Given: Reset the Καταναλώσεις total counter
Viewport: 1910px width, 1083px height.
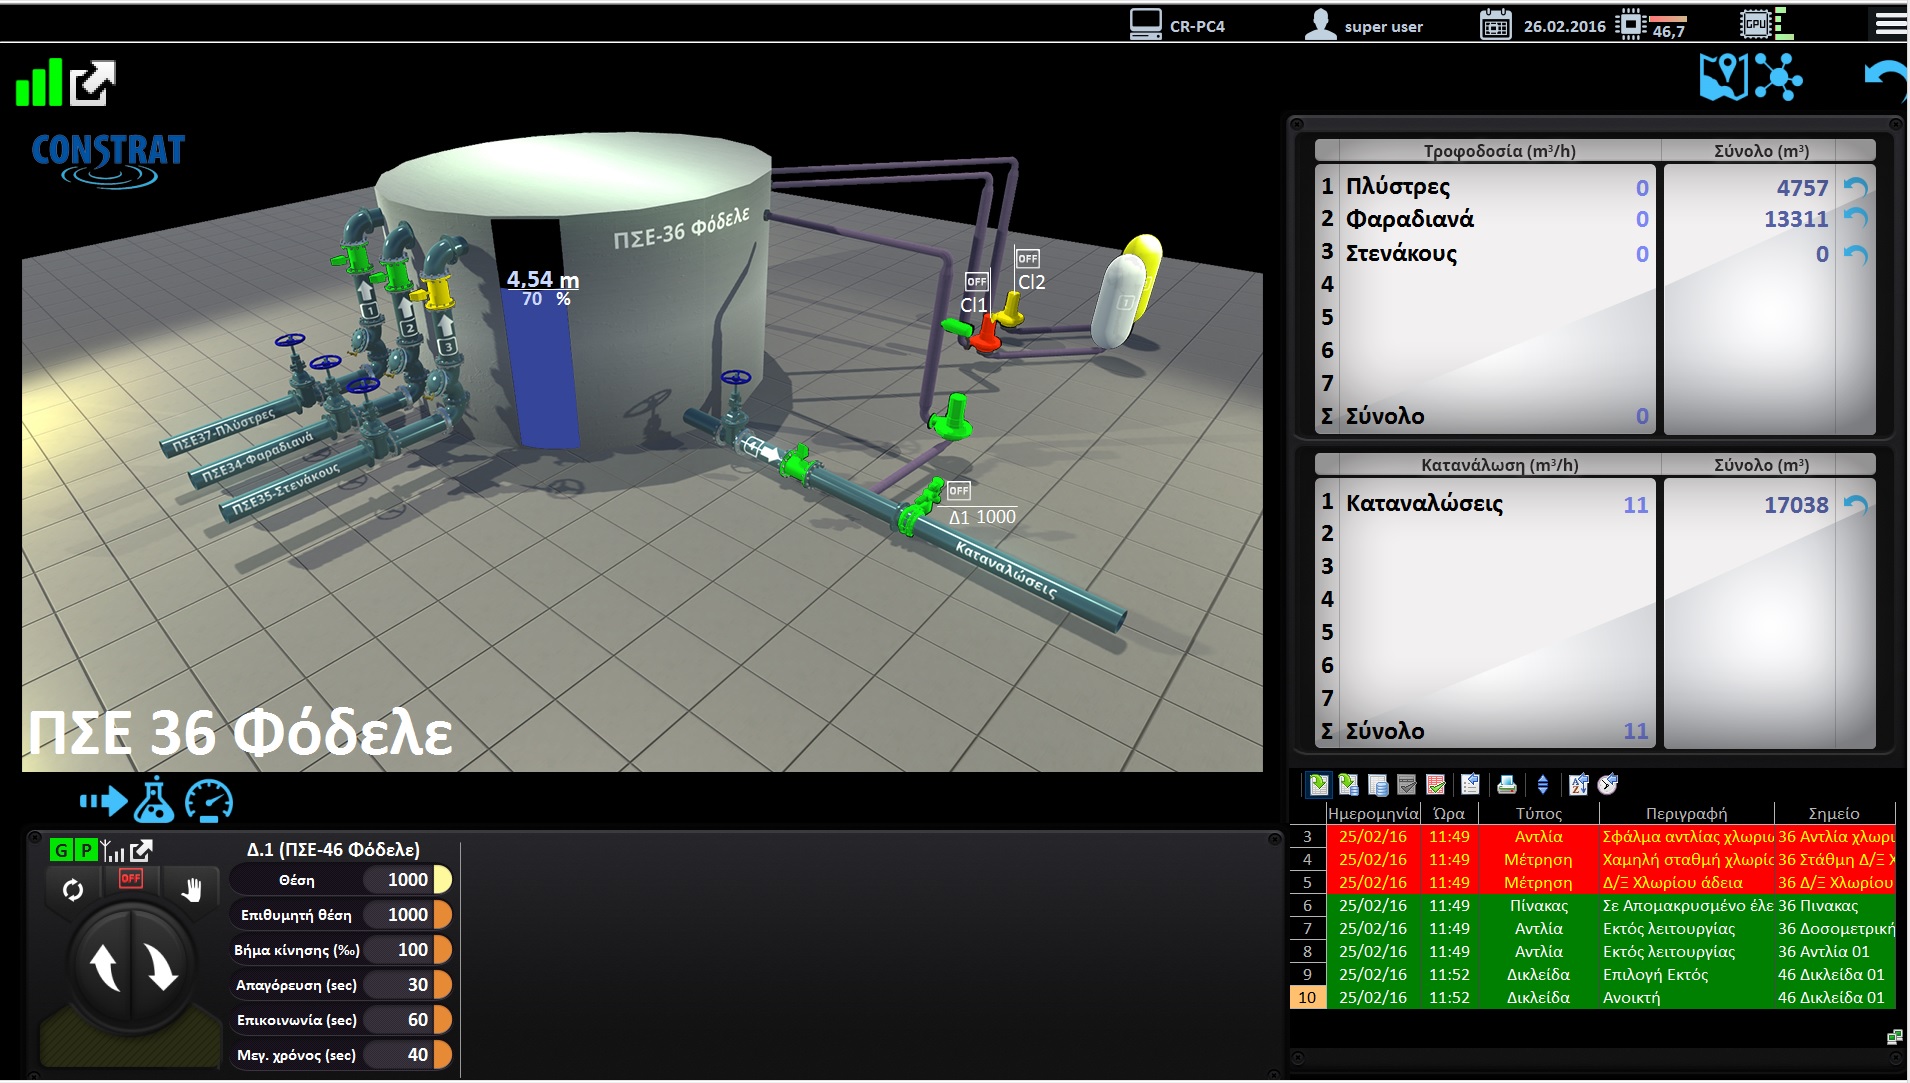Looking at the screenshot, I should click(1855, 505).
